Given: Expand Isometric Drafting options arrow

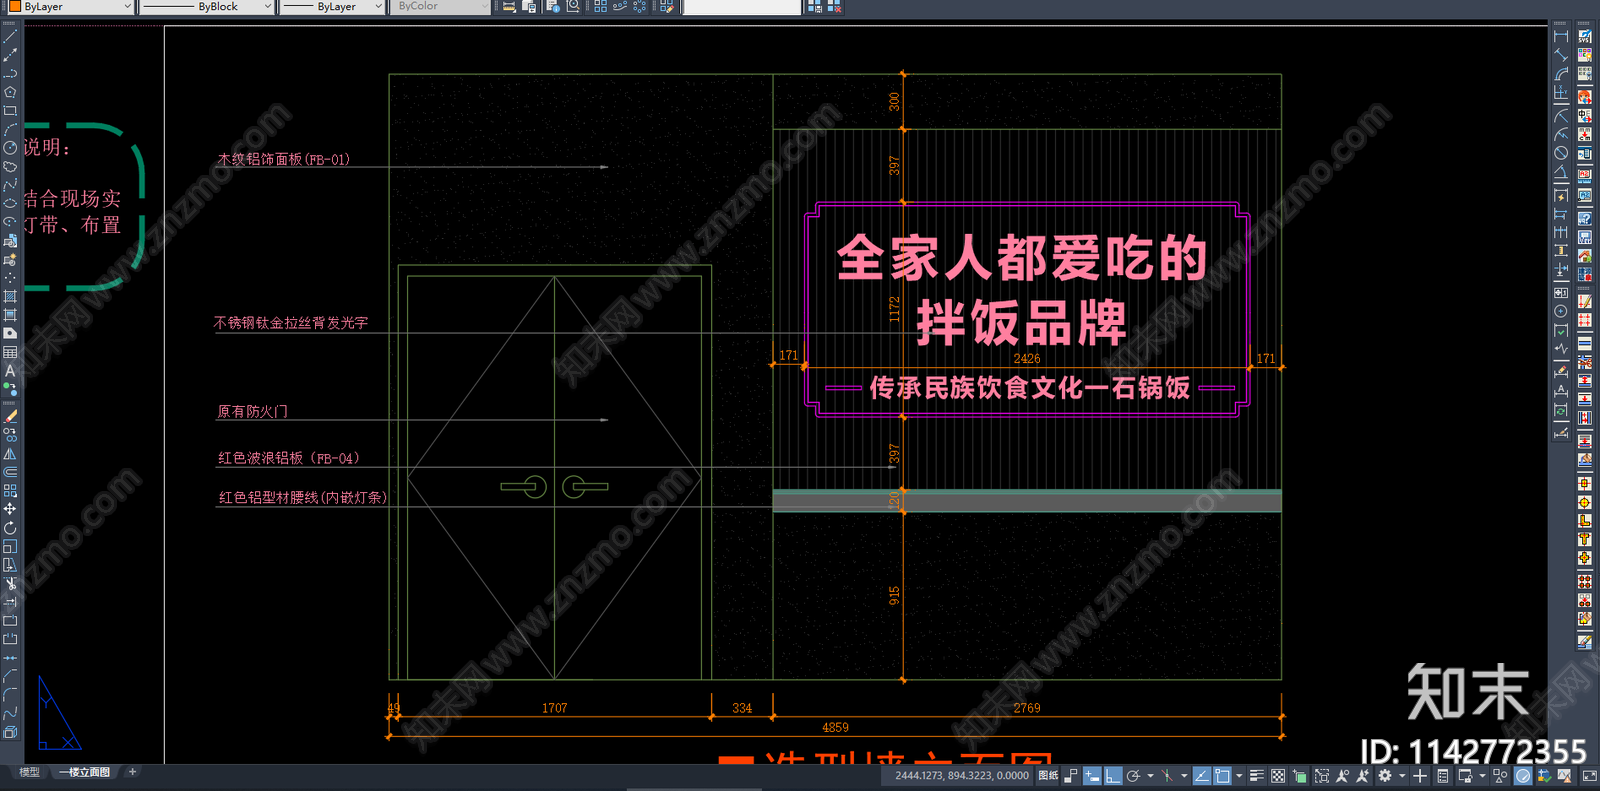Looking at the screenshot, I should click(x=1184, y=776).
